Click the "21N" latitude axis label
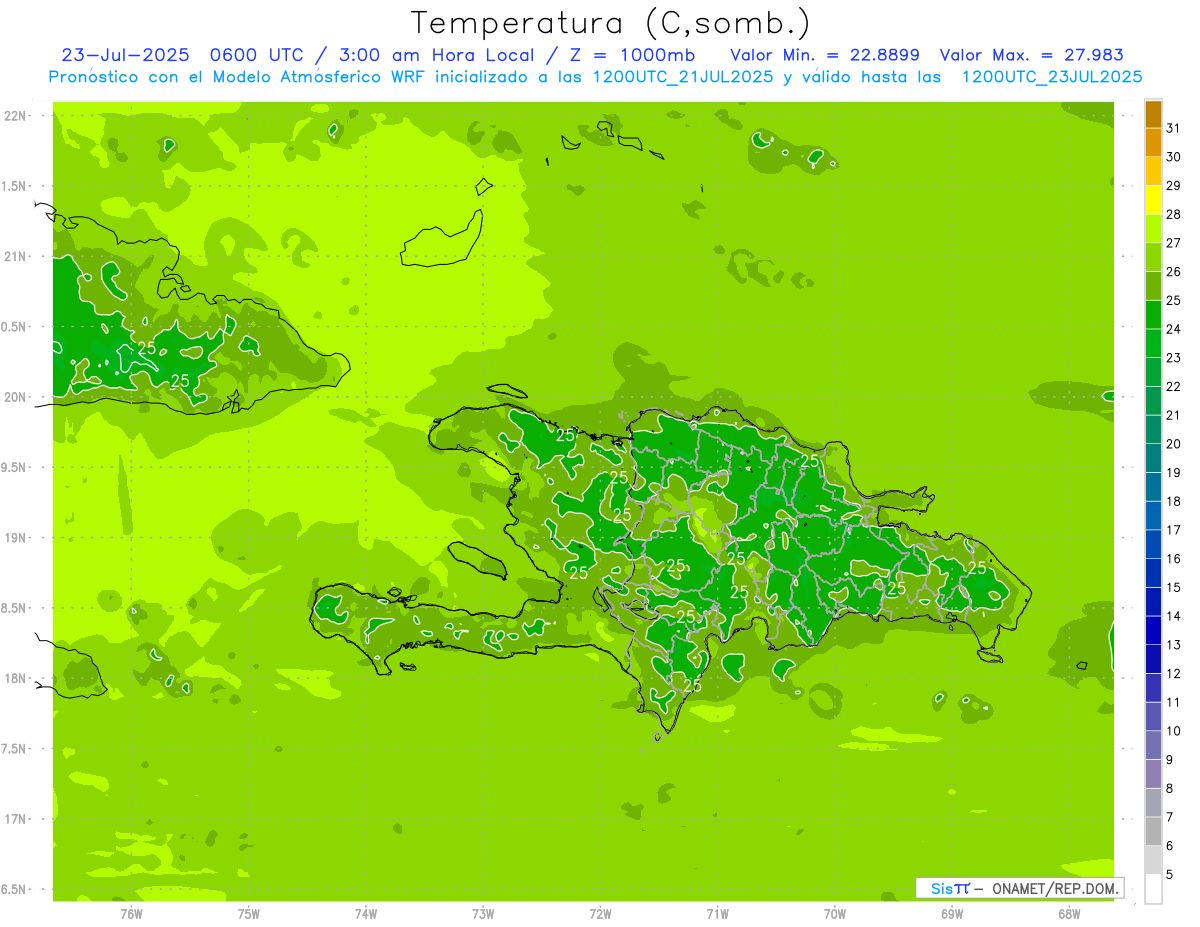The height and width of the screenshot is (927, 1200). 15,256
